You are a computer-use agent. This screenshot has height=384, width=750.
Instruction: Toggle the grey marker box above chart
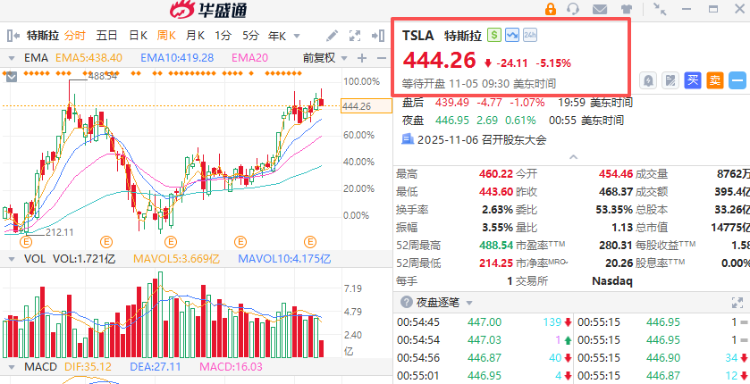(x=11, y=77)
